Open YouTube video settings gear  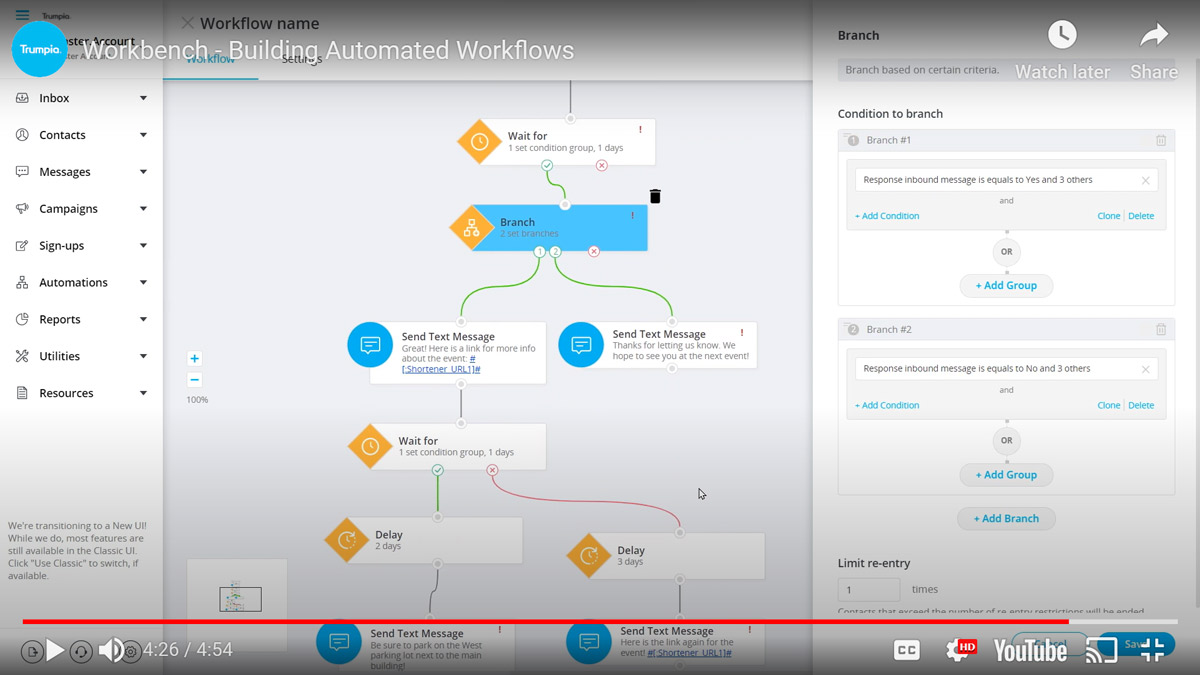click(x=960, y=650)
